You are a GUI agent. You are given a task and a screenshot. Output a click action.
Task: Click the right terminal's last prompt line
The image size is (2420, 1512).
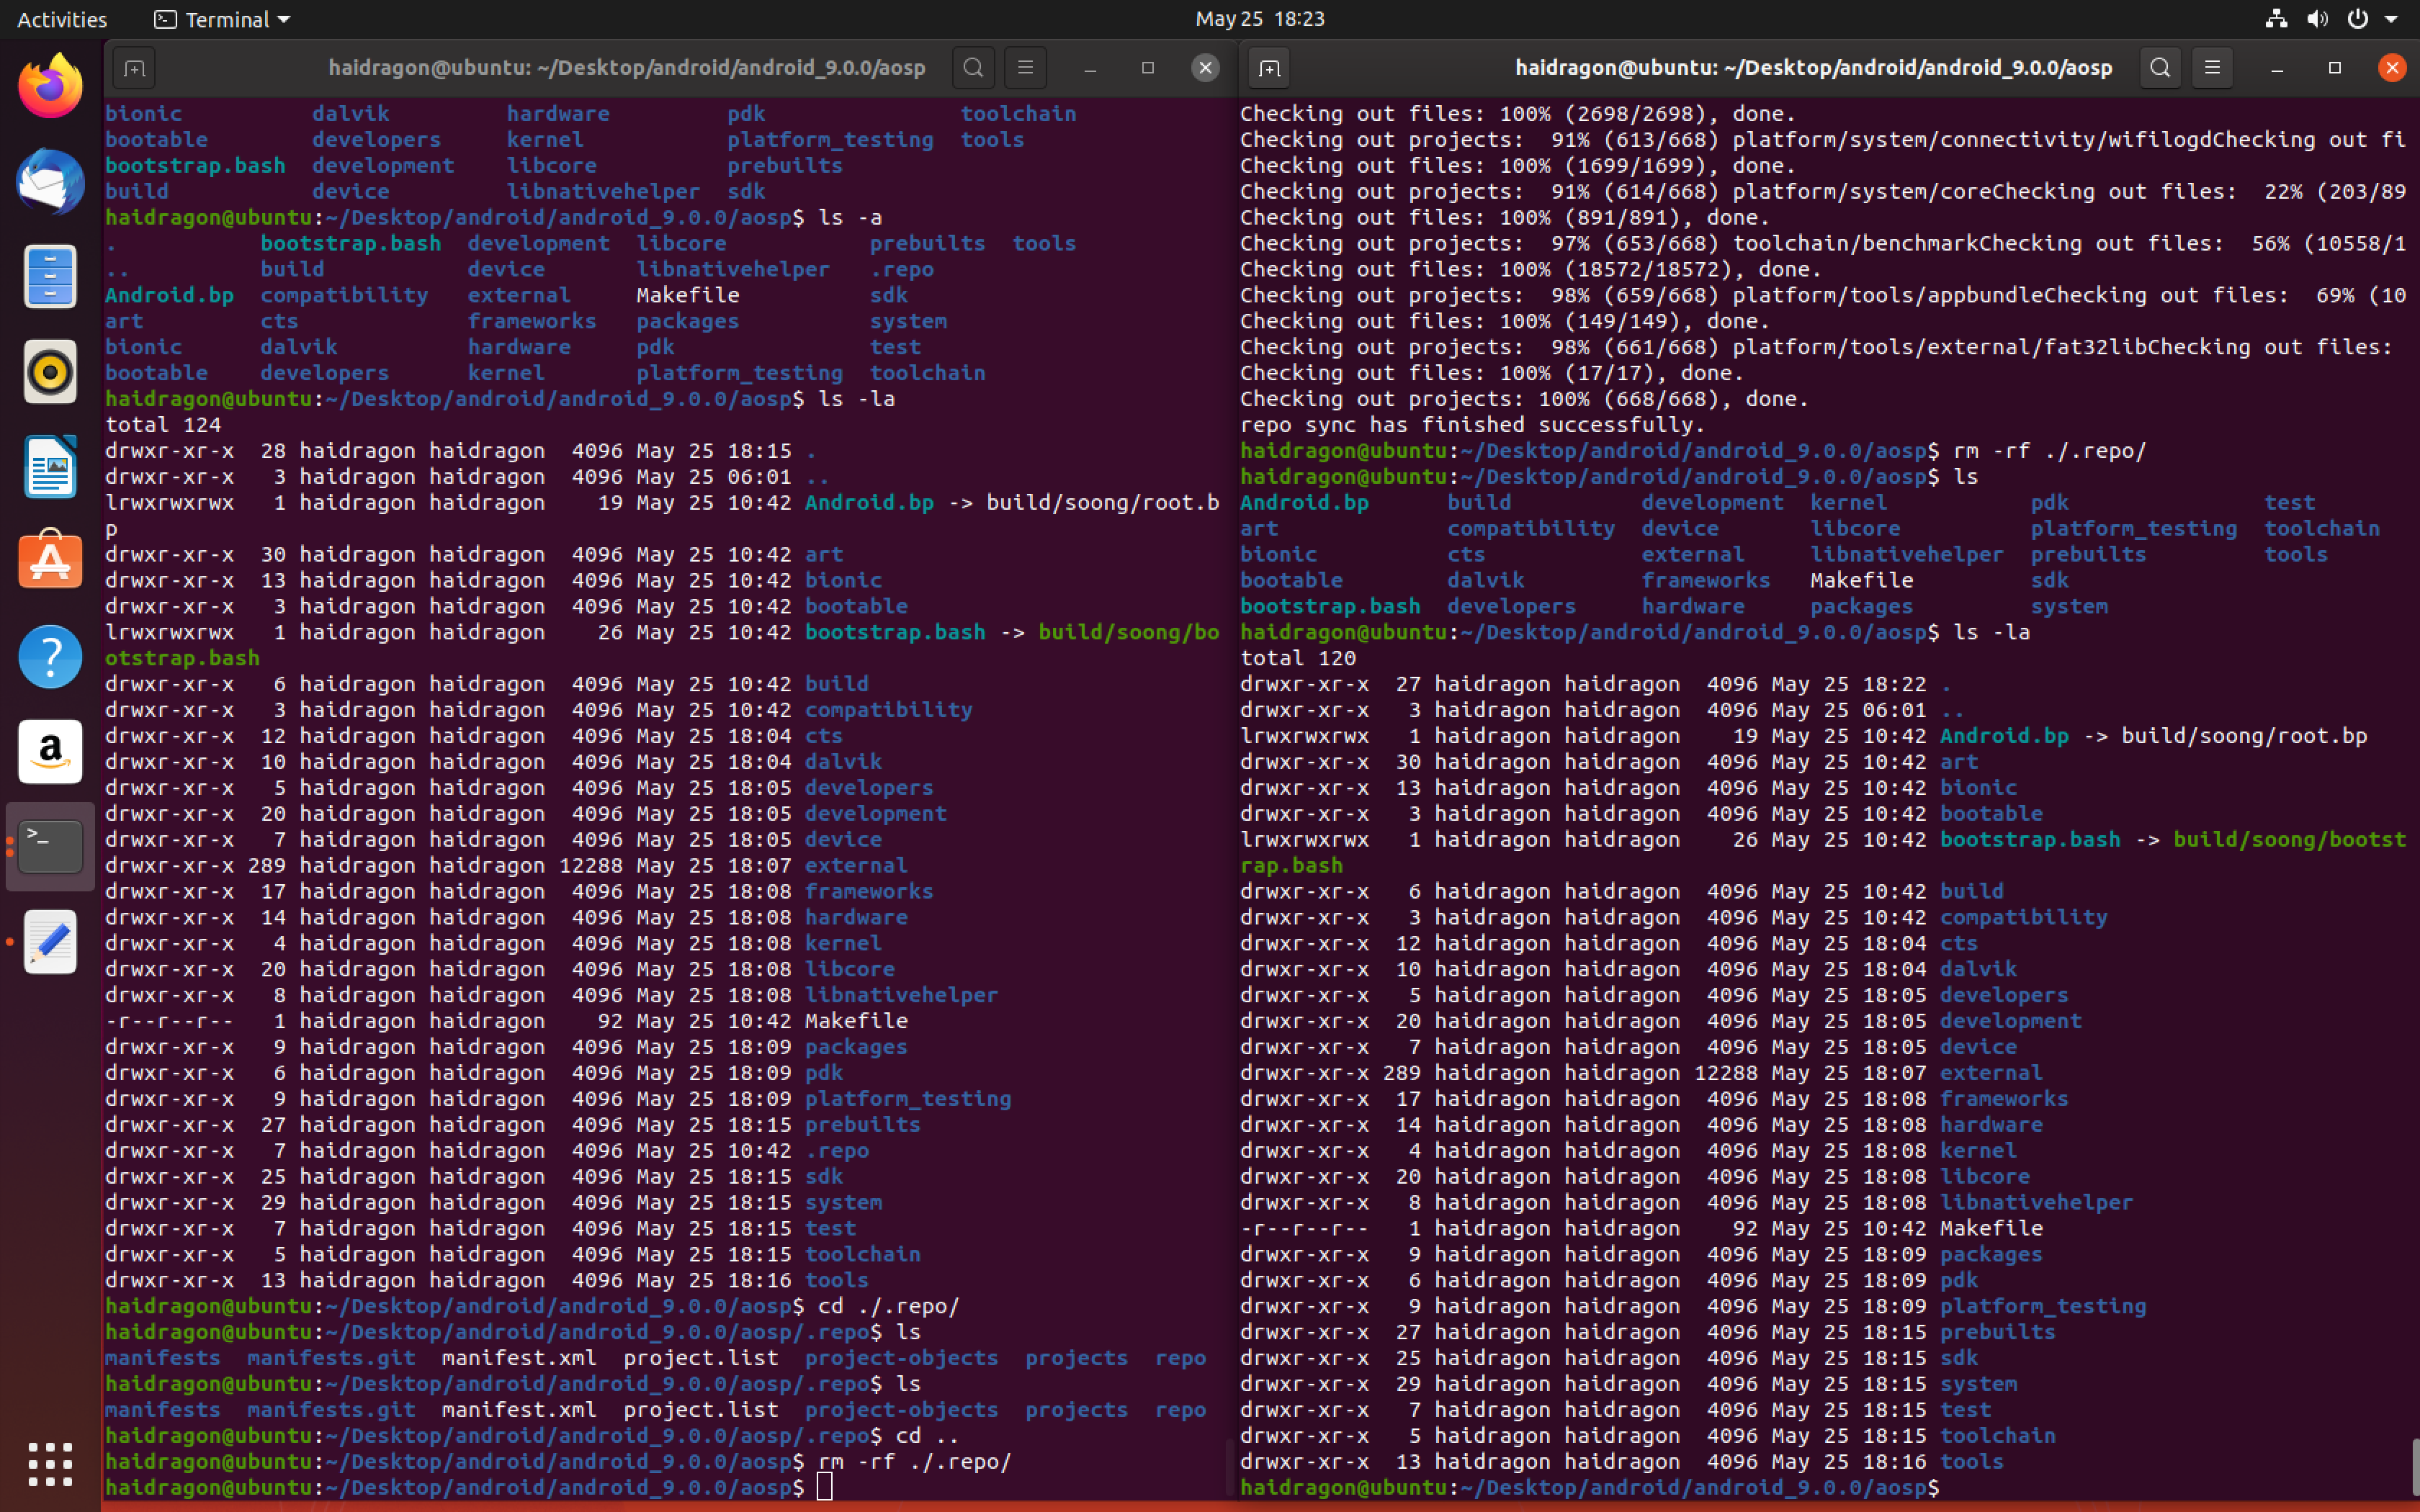(1590, 1488)
